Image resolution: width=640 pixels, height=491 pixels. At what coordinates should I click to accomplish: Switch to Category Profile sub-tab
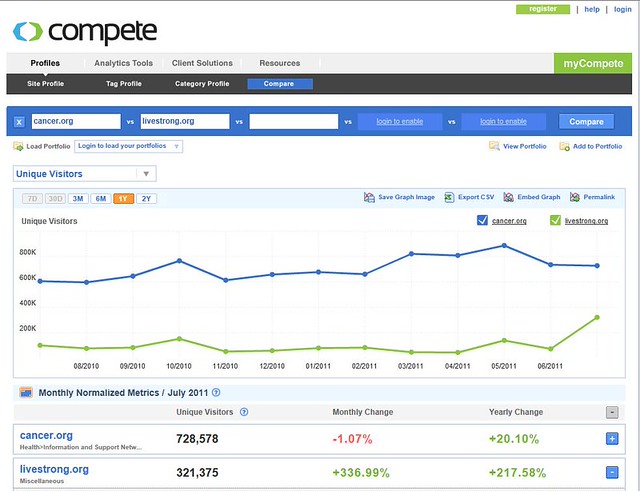point(202,84)
